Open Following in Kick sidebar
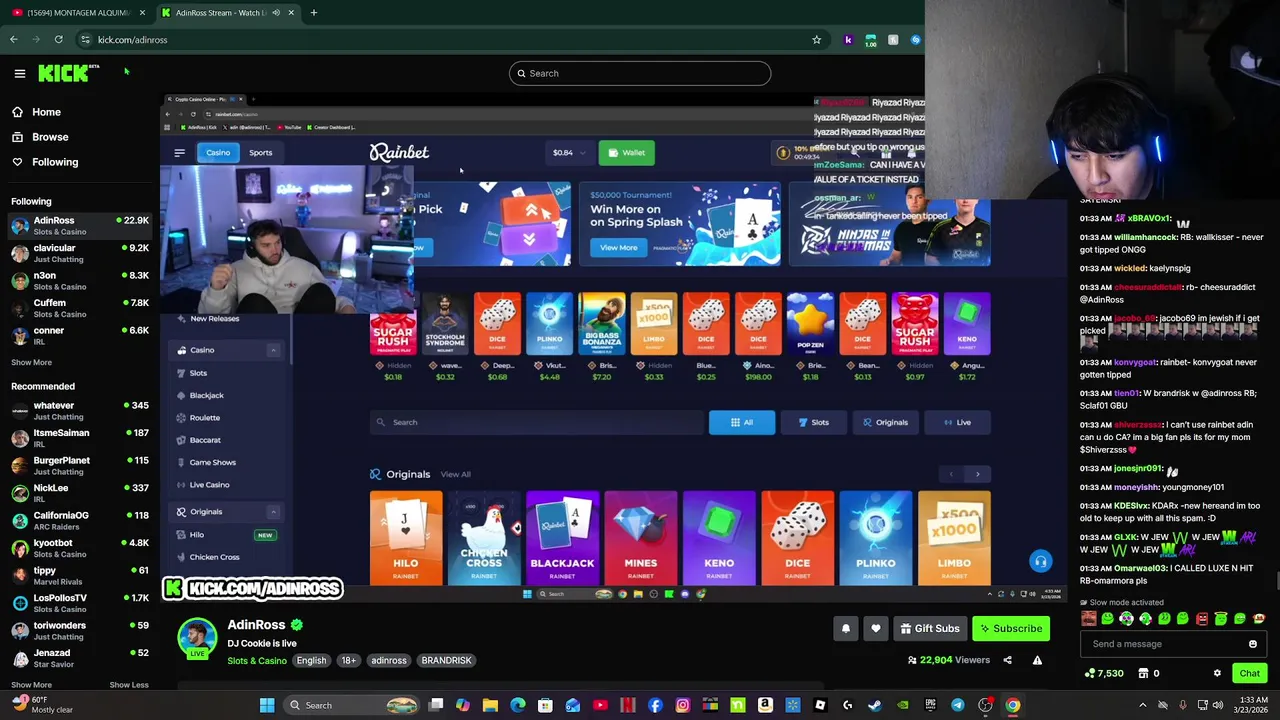Viewport: 1280px width, 720px height. [45, 162]
